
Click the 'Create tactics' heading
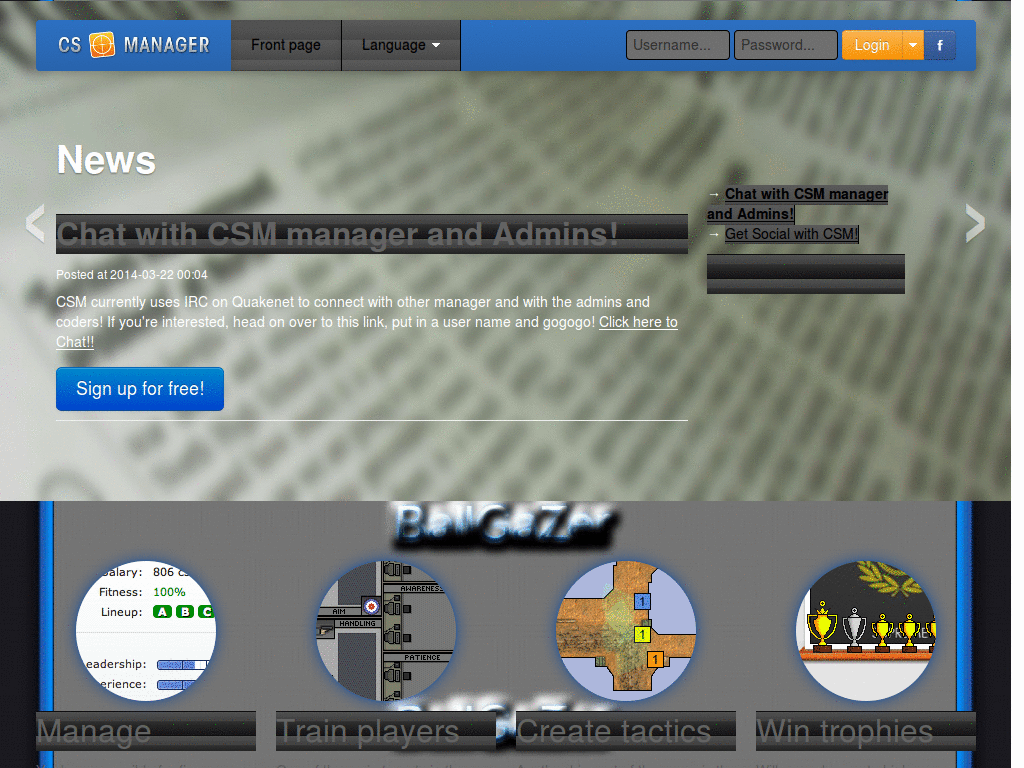point(614,731)
